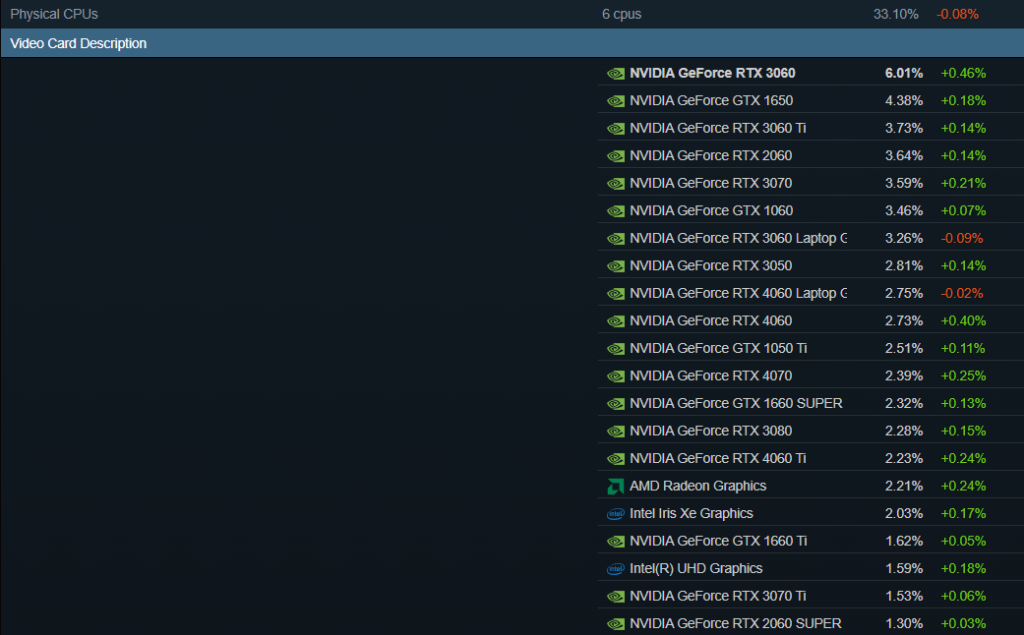Click the +0.25% change for RTX 4070
The image size is (1024, 635).
pyautogui.click(x=963, y=376)
